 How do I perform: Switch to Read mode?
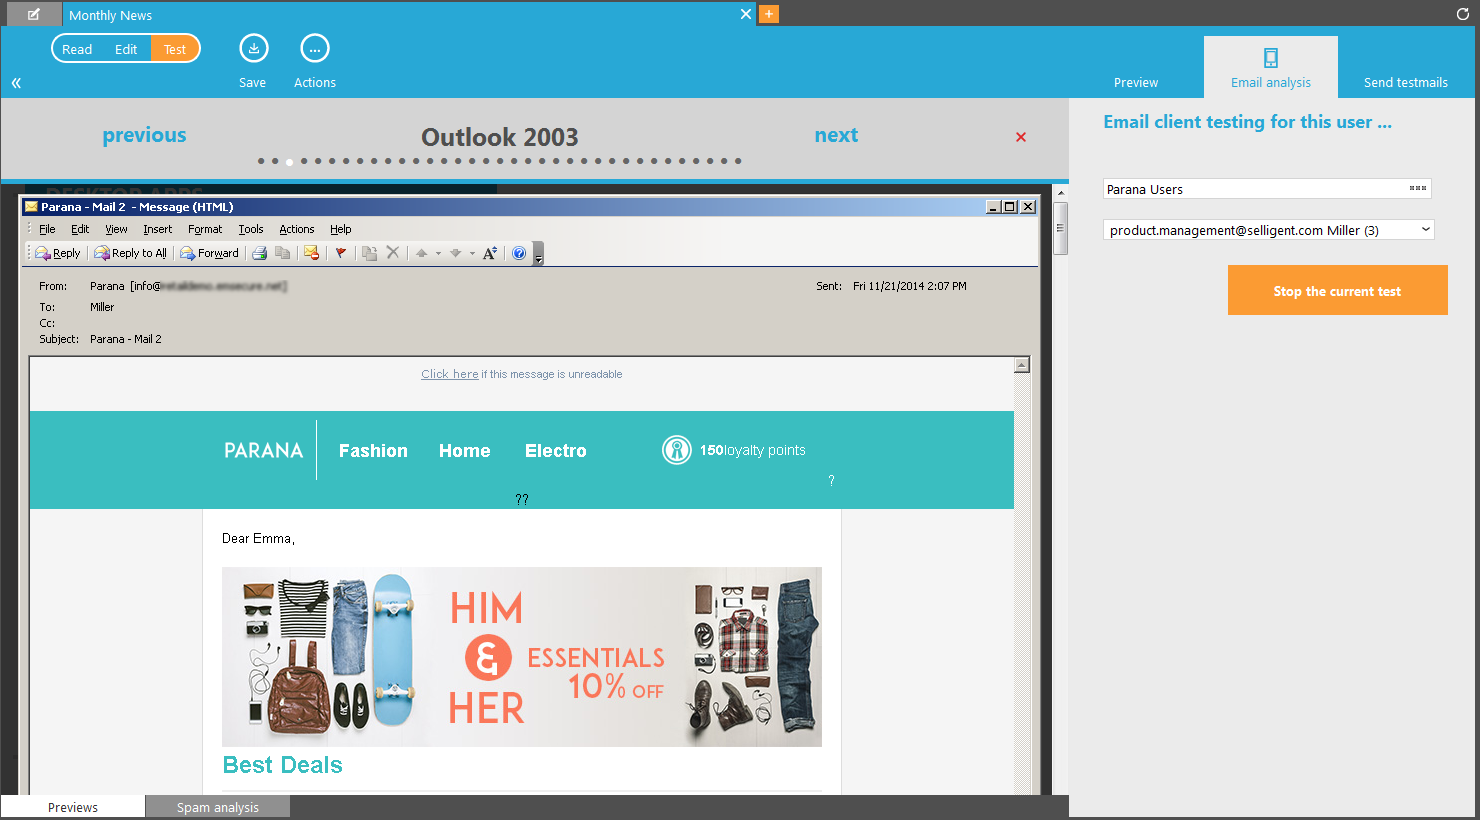click(x=77, y=49)
